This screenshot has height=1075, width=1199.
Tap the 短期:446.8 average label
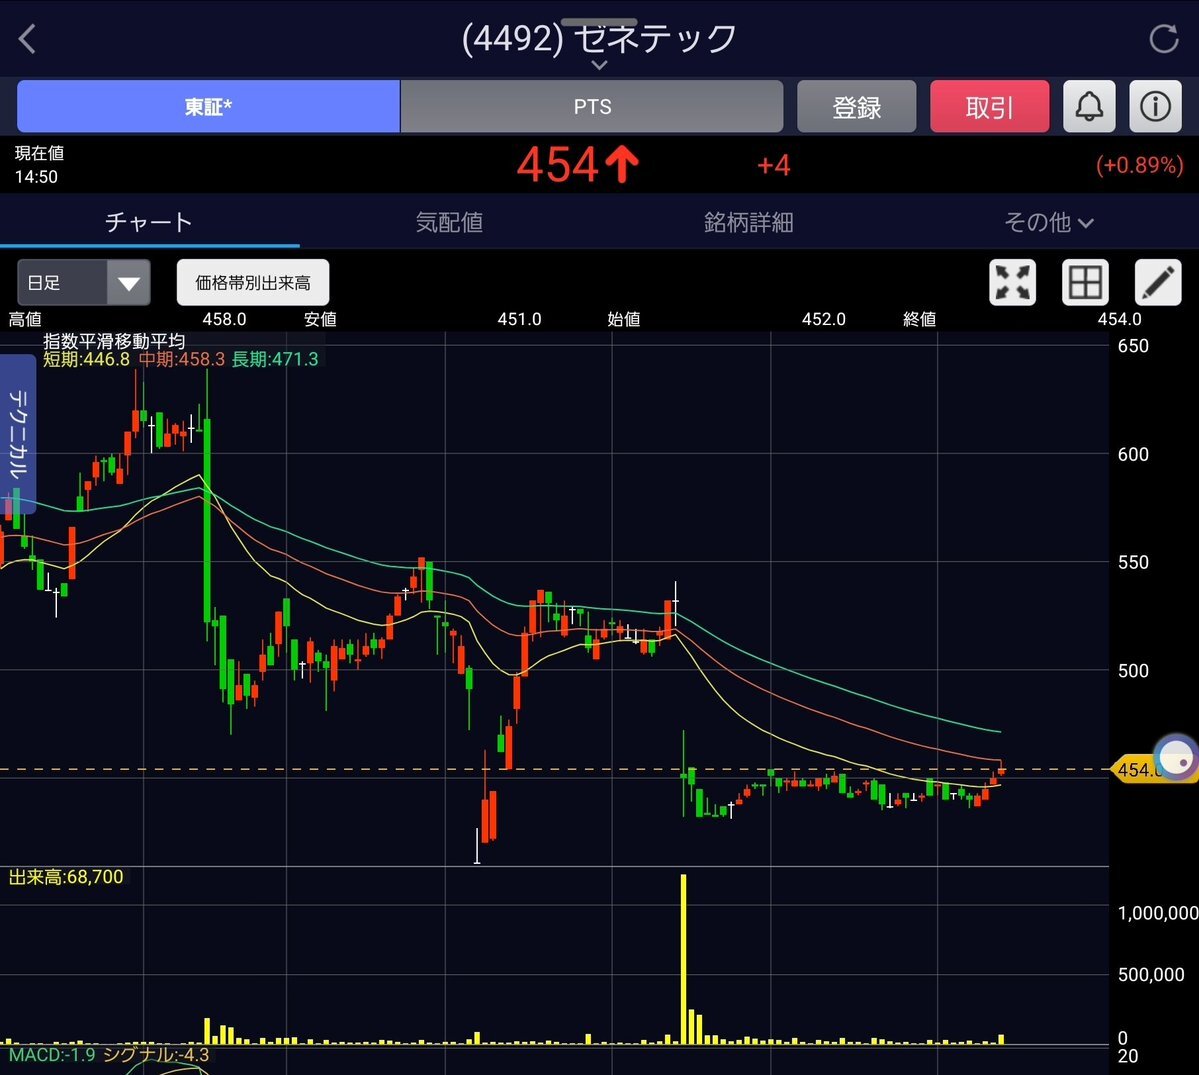86,359
